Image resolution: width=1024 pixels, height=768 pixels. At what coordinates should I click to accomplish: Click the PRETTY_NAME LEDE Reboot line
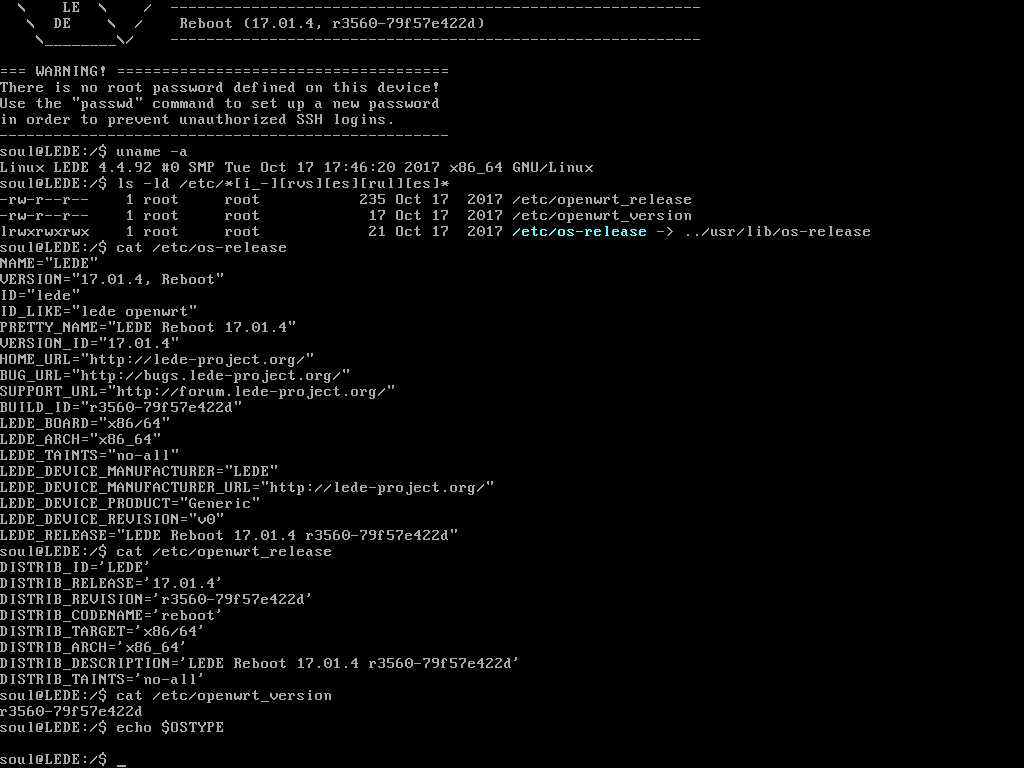tap(148, 328)
